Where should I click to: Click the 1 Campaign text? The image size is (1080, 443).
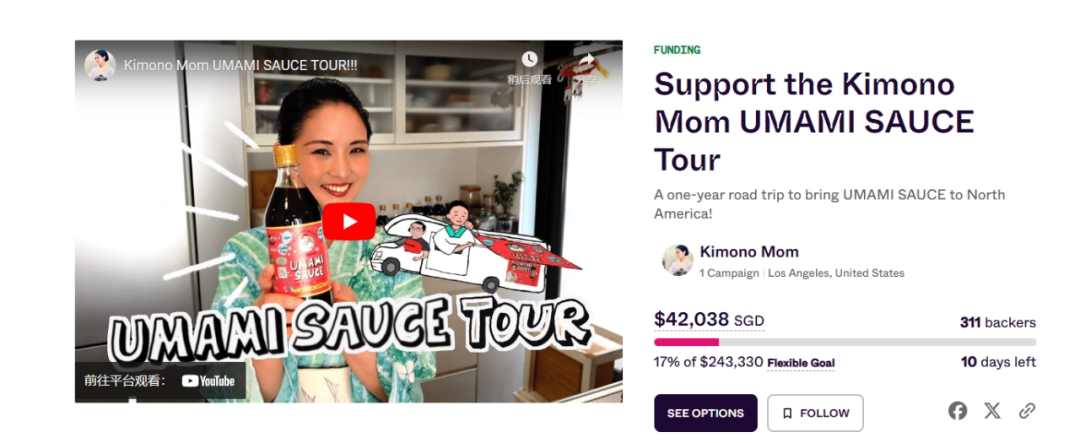click(x=729, y=274)
